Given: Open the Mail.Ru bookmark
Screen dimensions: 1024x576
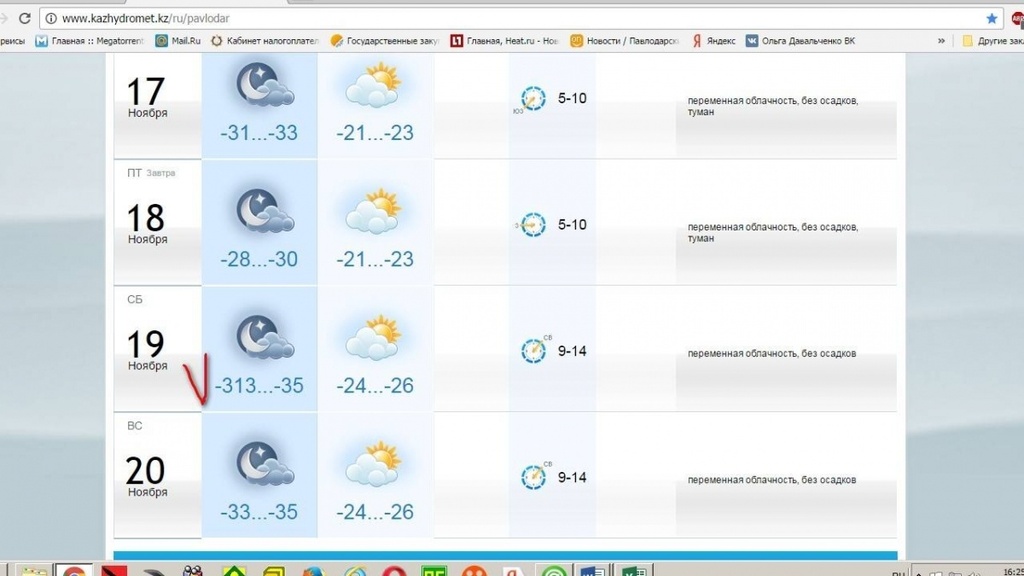Looking at the screenshot, I should 178,41.
